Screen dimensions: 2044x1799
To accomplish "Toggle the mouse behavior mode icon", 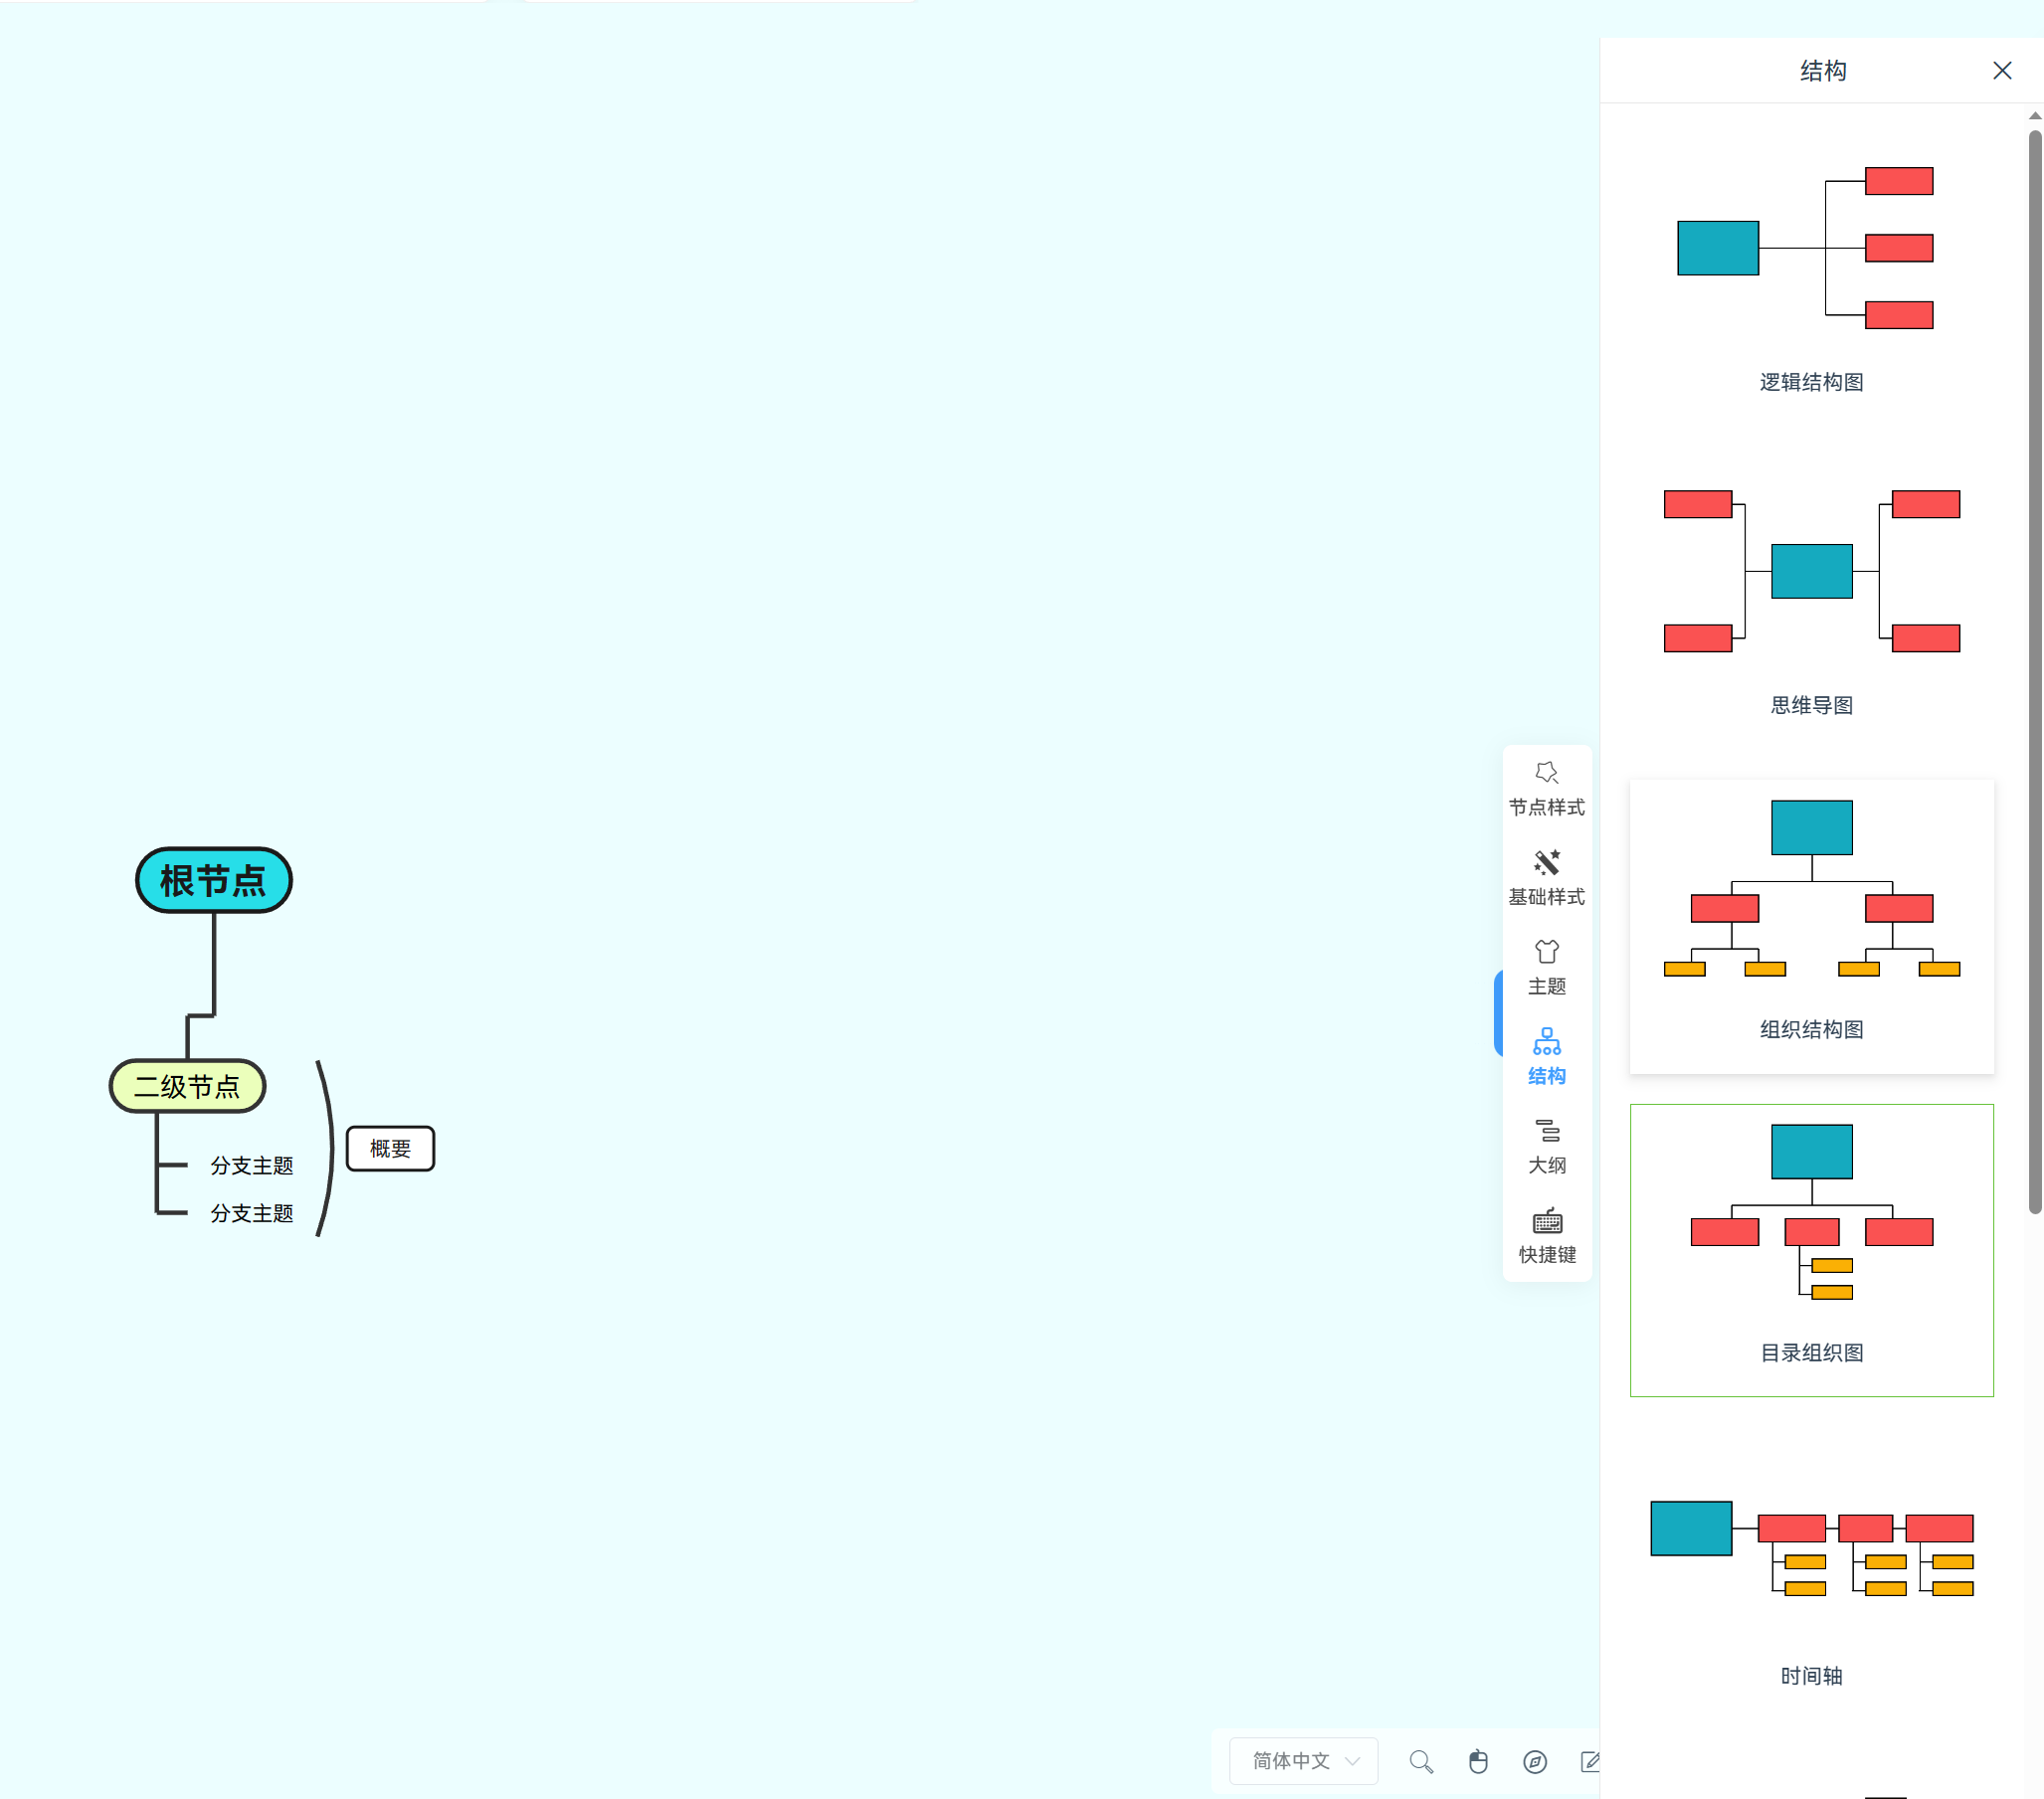I will 1477,1761.
